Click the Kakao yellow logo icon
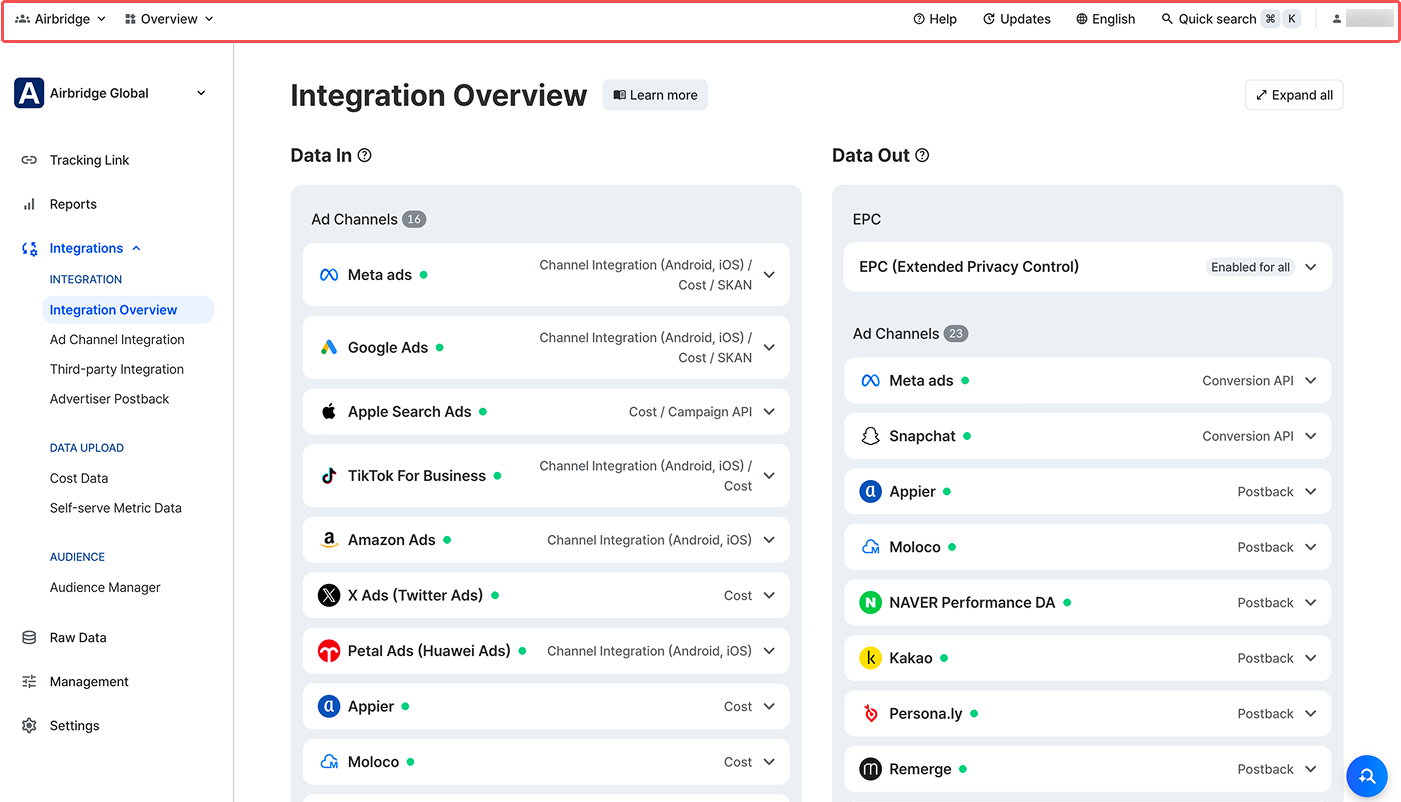The image size is (1401, 802). [871, 658]
